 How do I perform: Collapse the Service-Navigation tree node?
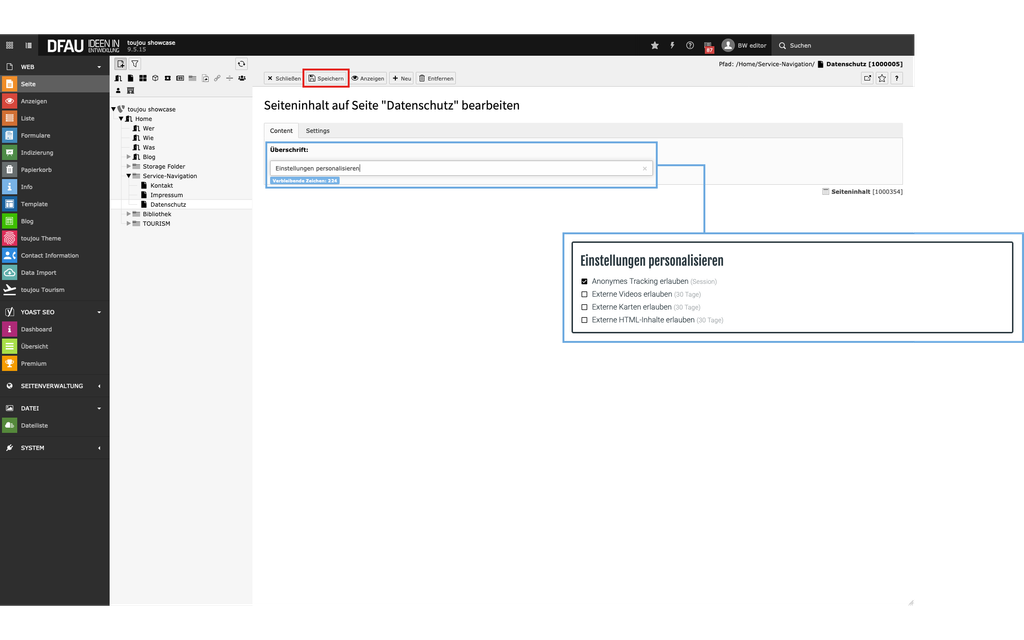(128, 176)
